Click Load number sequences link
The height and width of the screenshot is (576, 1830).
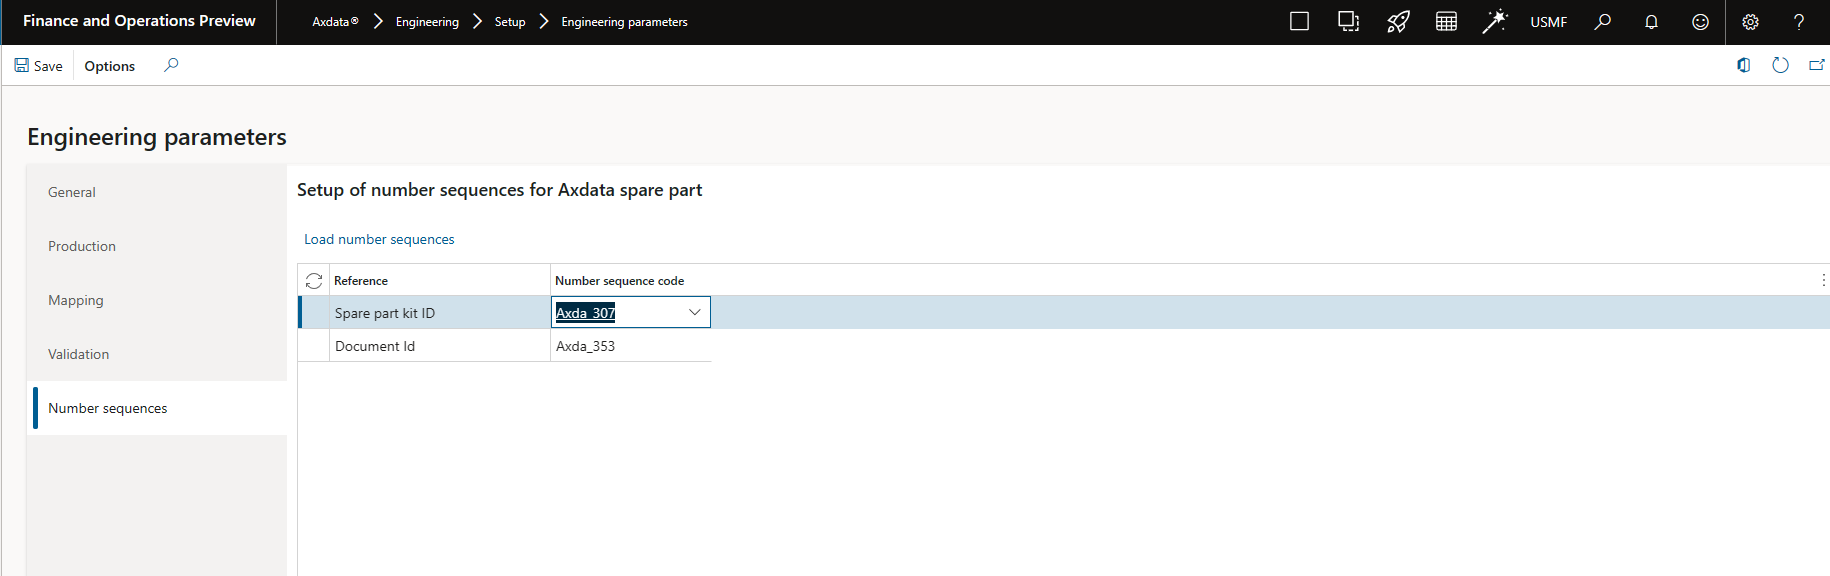[x=379, y=239]
